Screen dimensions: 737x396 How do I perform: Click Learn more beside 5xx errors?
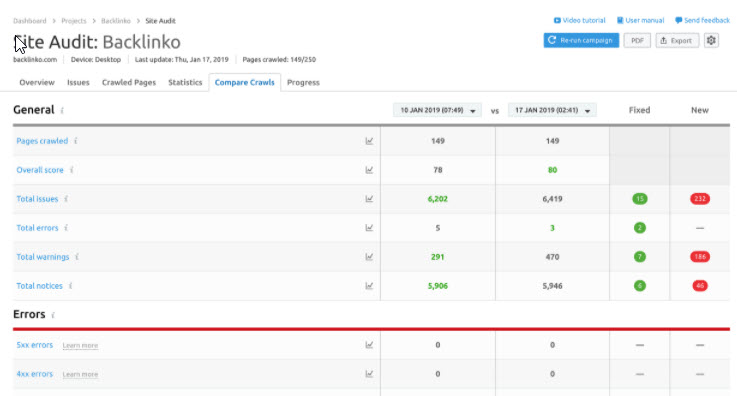80,346
